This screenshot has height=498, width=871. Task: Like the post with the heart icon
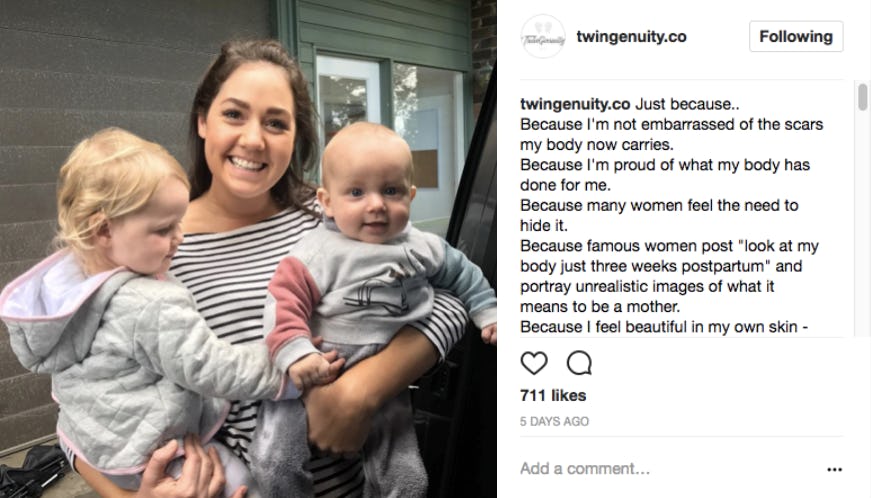coord(534,363)
